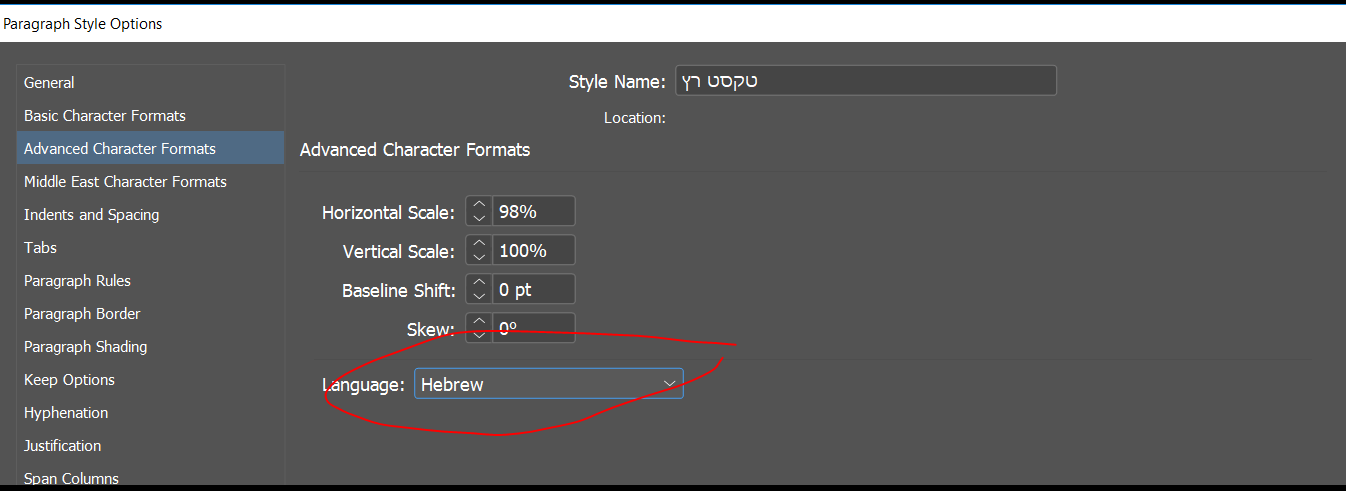Click the Baseline Shift value field

533,290
